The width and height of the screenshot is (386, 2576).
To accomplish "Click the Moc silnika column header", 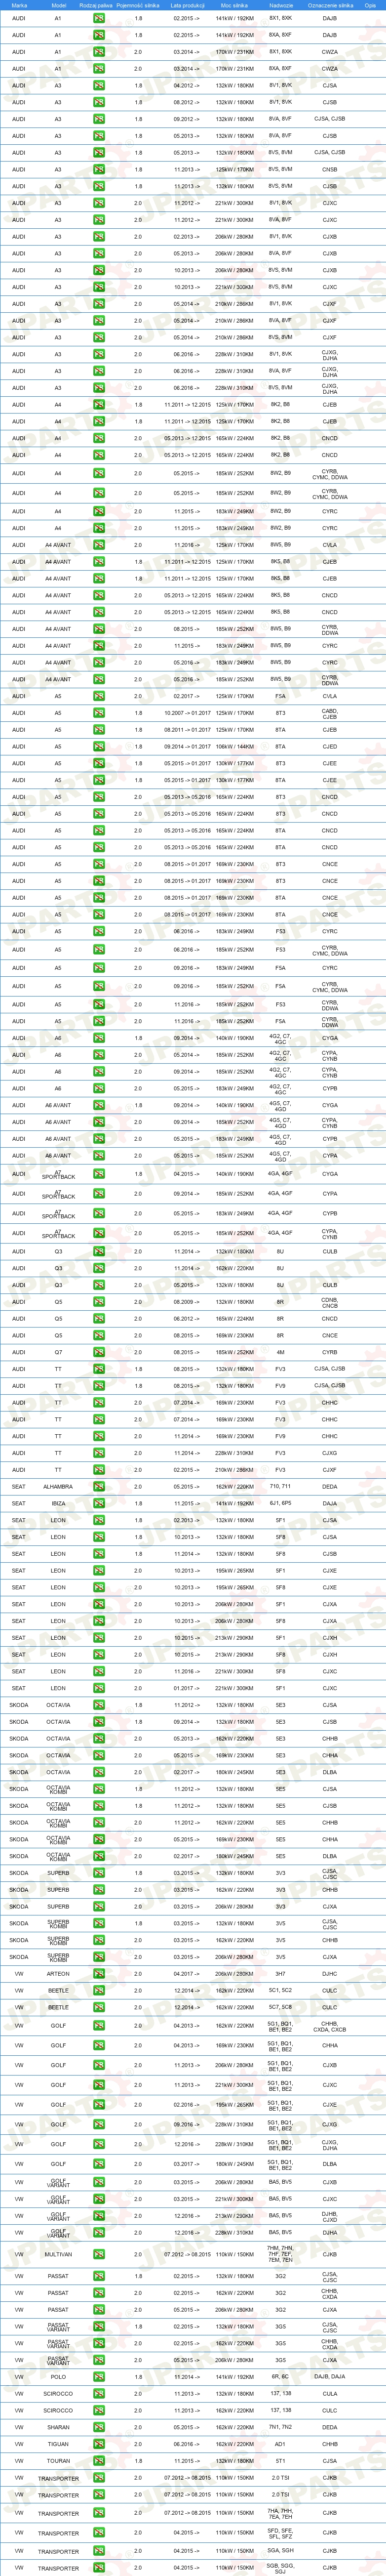I will (x=234, y=5).
